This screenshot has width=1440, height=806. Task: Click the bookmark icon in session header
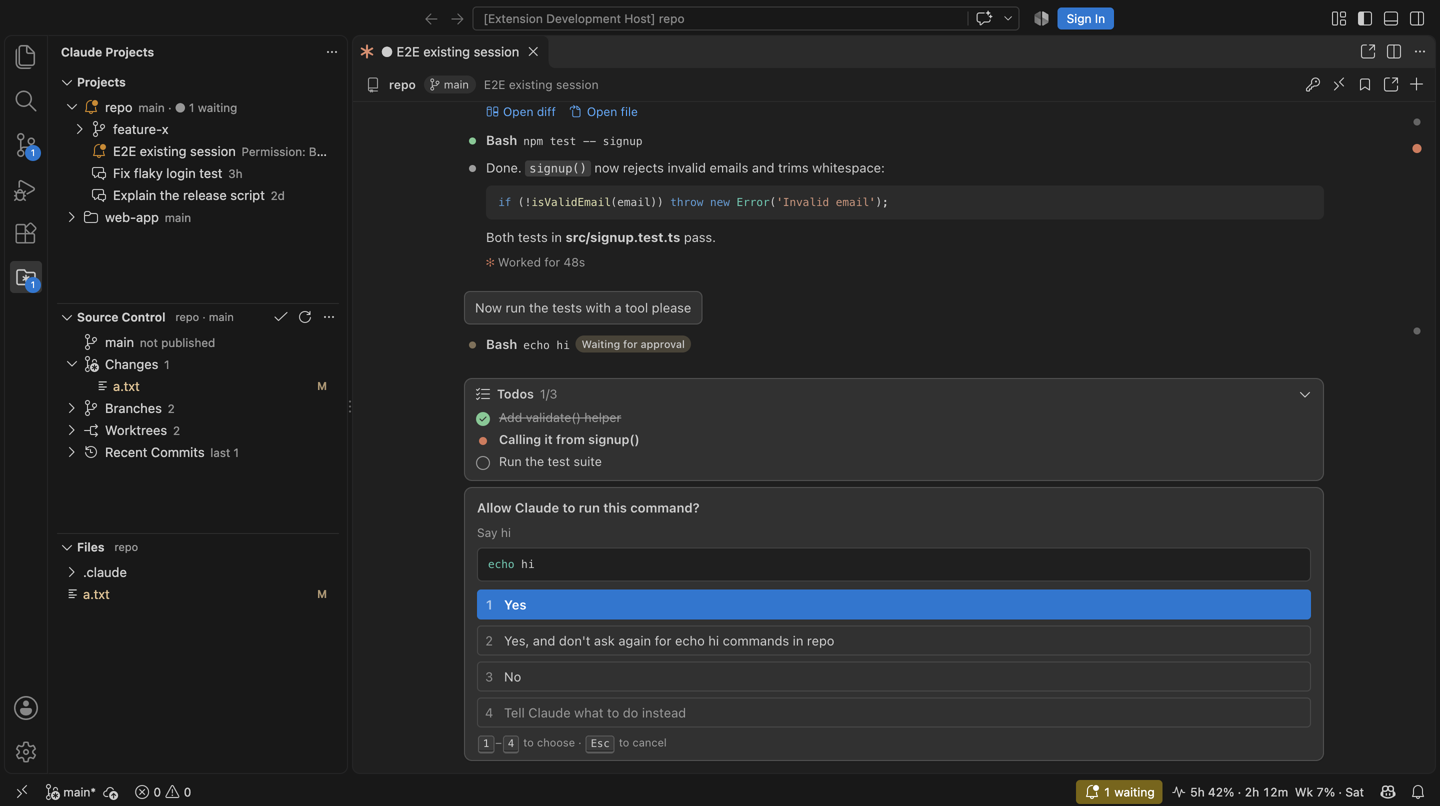1365,85
